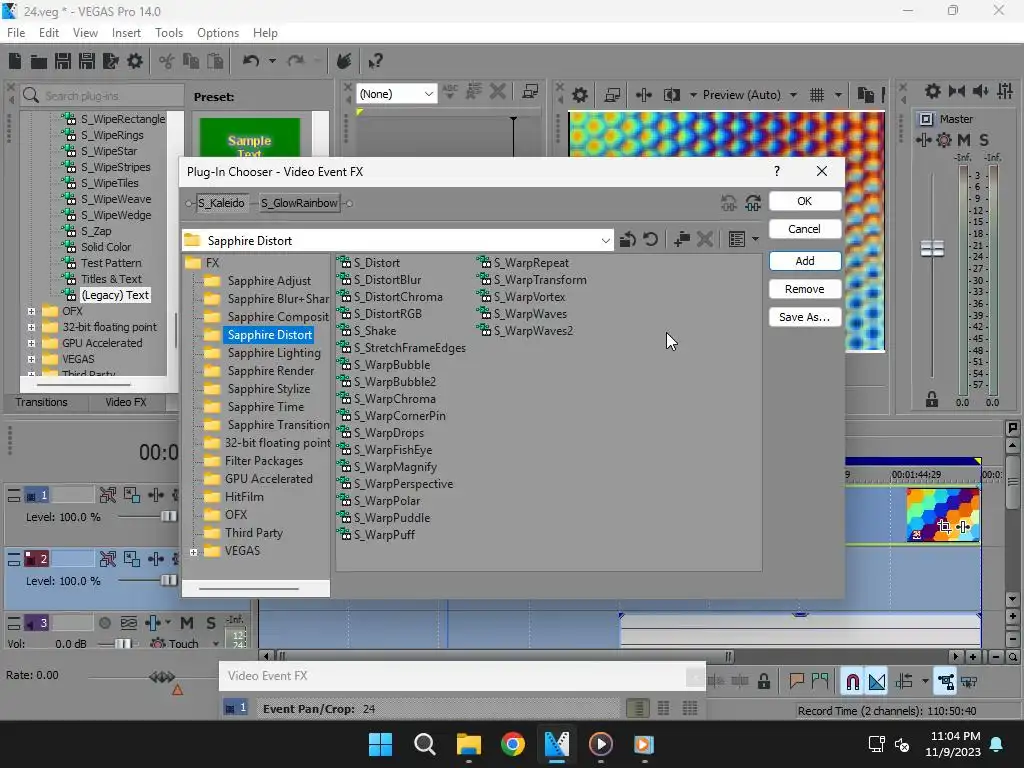Select S_Kaleido in plug-in chain
Image resolution: width=1024 pixels, height=768 pixels.
(x=221, y=203)
